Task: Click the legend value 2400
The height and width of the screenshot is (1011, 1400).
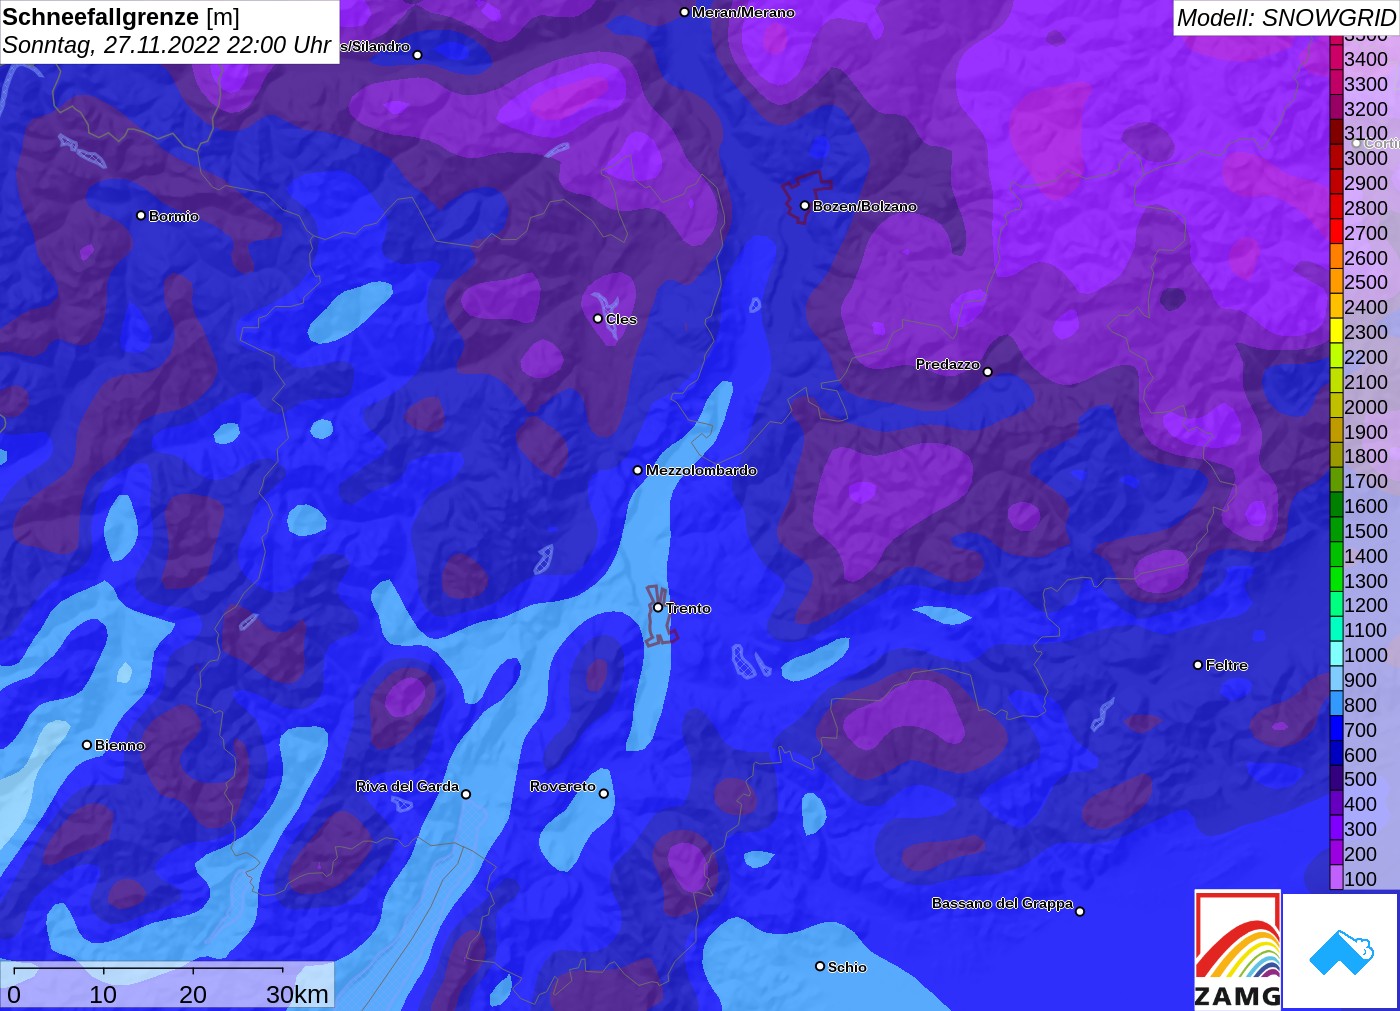Action: pos(1366,307)
